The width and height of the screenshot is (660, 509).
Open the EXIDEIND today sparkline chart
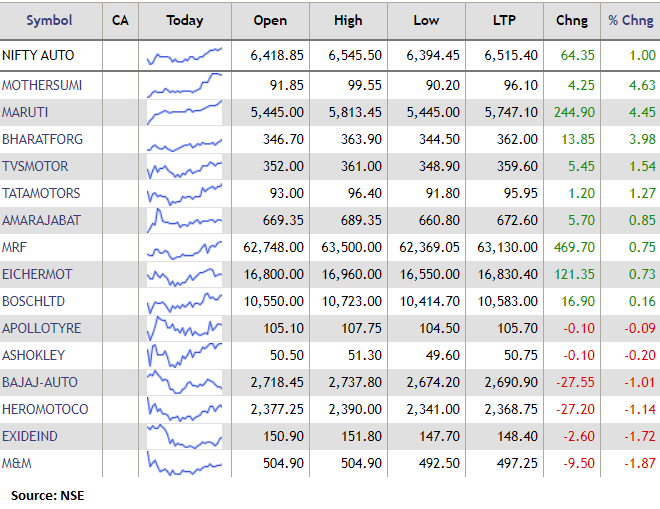pyautogui.click(x=185, y=436)
